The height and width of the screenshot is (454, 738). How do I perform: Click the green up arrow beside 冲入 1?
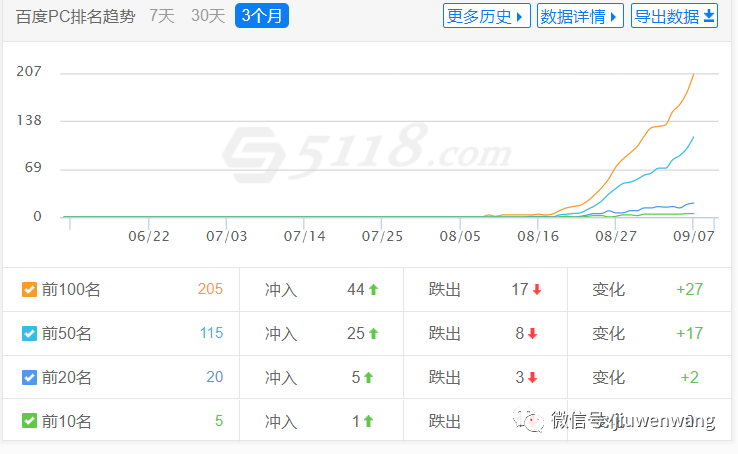[x=369, y=421]
